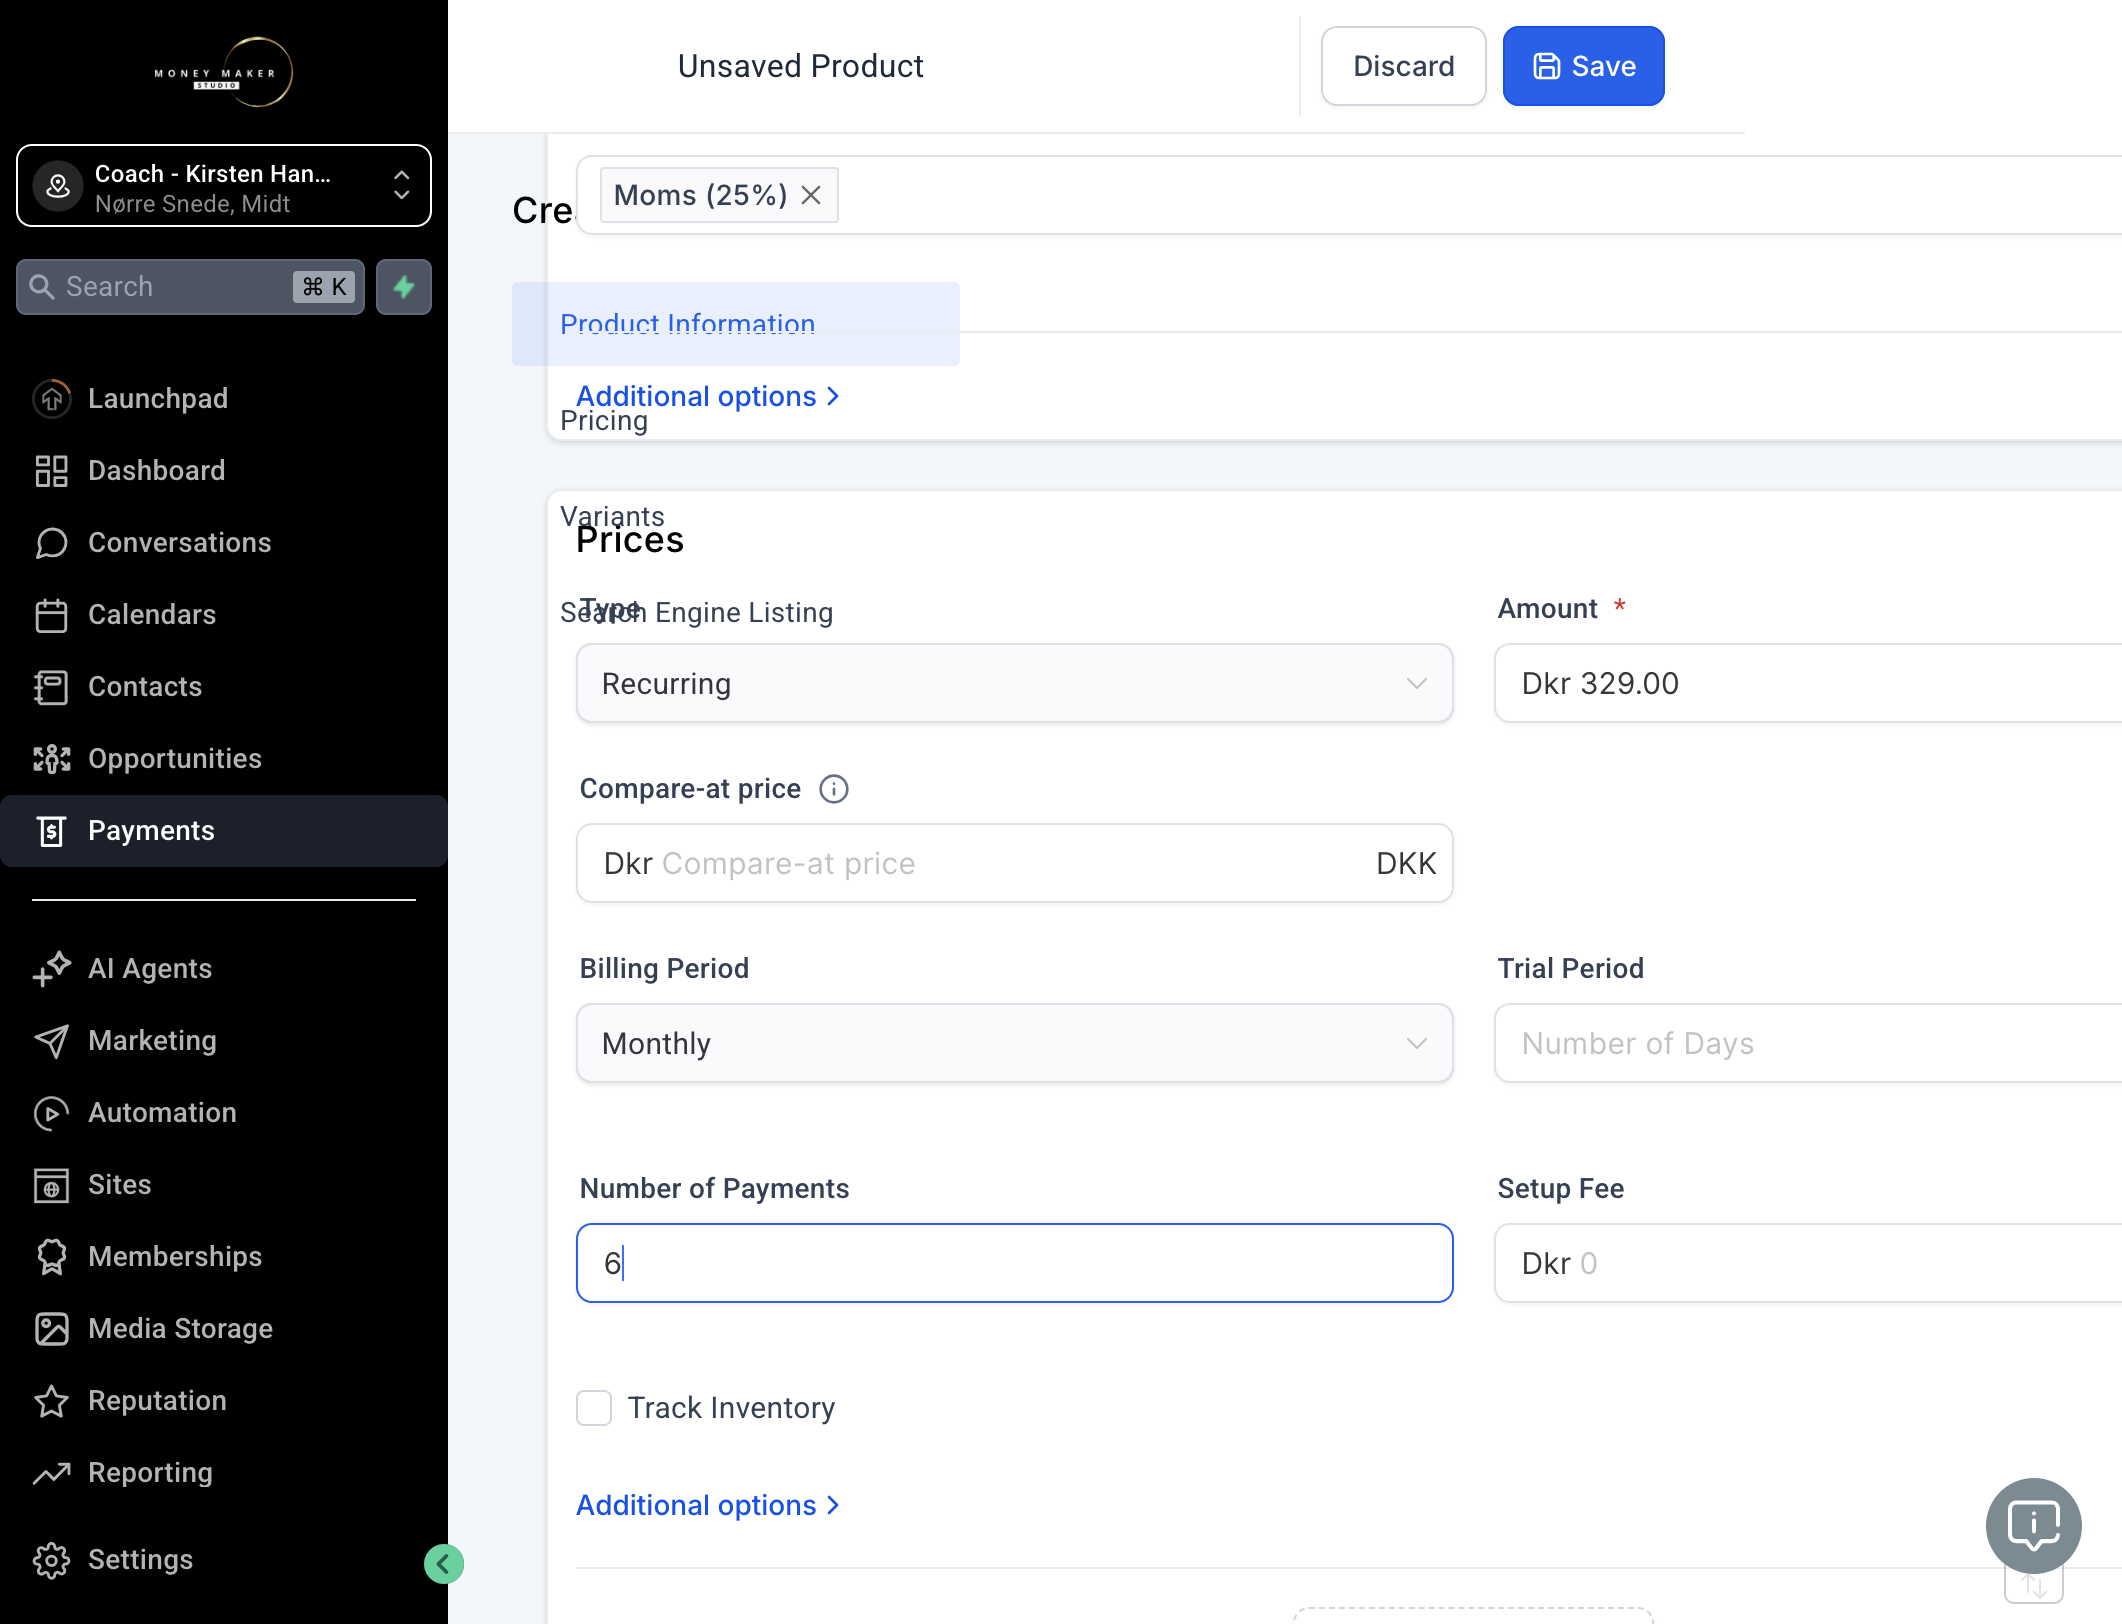The width and height of the screenshot is (2122, 1624).
Task: Open the Memberships menu item
Action: point(224,1256)
